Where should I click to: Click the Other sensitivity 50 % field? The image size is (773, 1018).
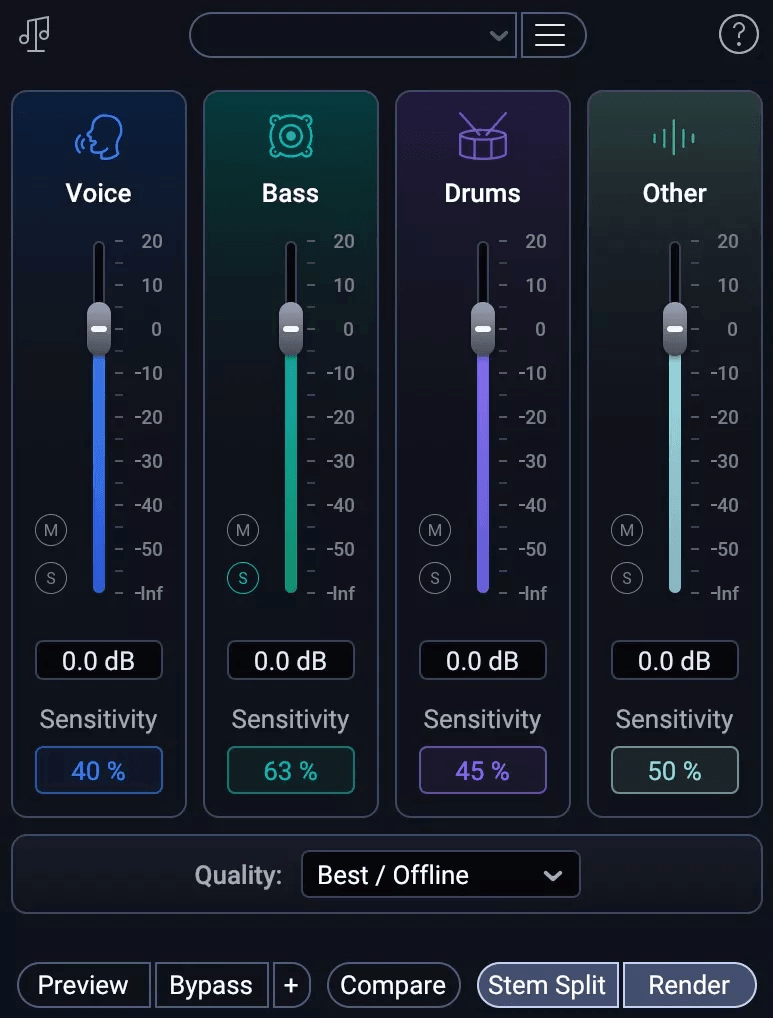tap(675, 770)
